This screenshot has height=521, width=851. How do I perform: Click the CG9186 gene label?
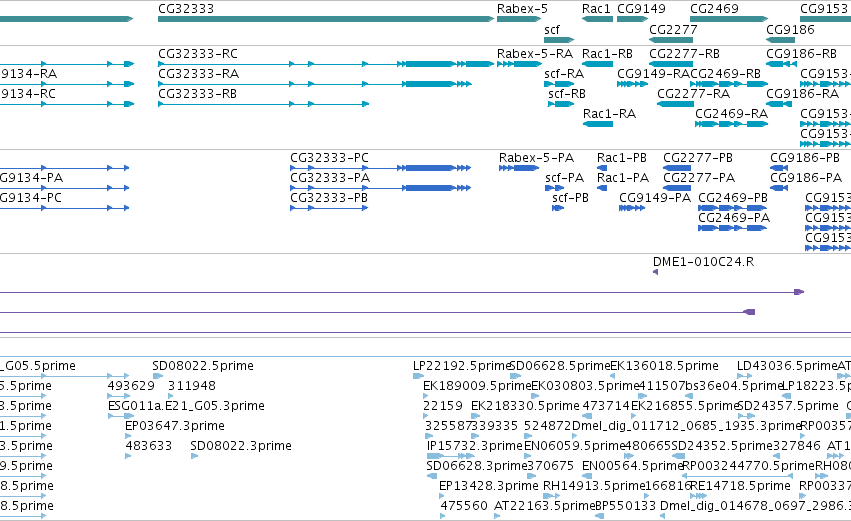790,30
